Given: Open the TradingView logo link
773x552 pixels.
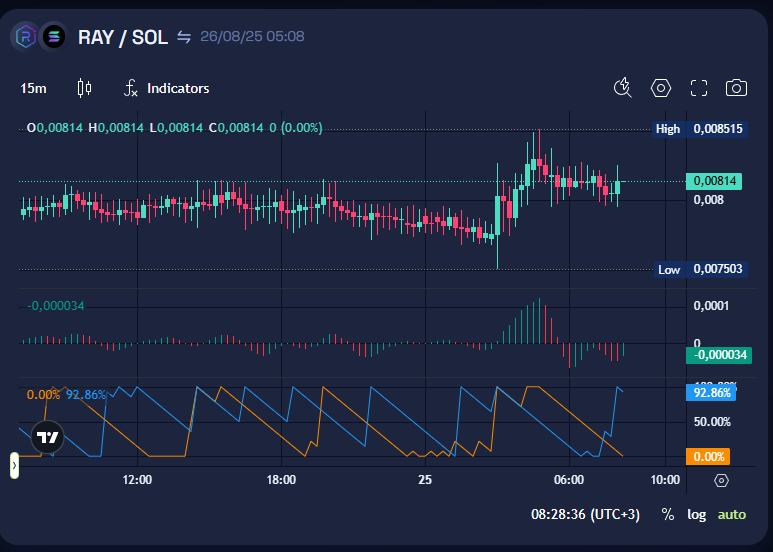Looking at the screenshot, I should [x=48, y=437].
